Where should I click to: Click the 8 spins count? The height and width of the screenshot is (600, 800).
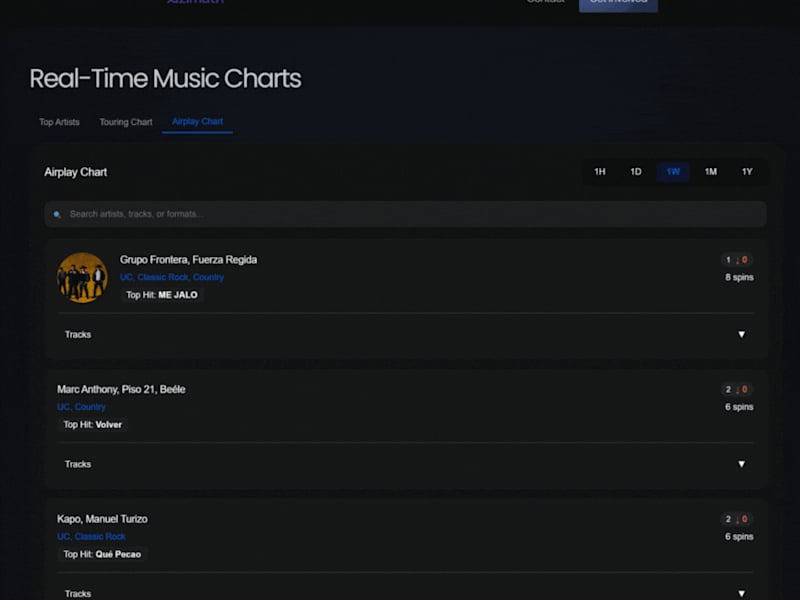point(739,277)
